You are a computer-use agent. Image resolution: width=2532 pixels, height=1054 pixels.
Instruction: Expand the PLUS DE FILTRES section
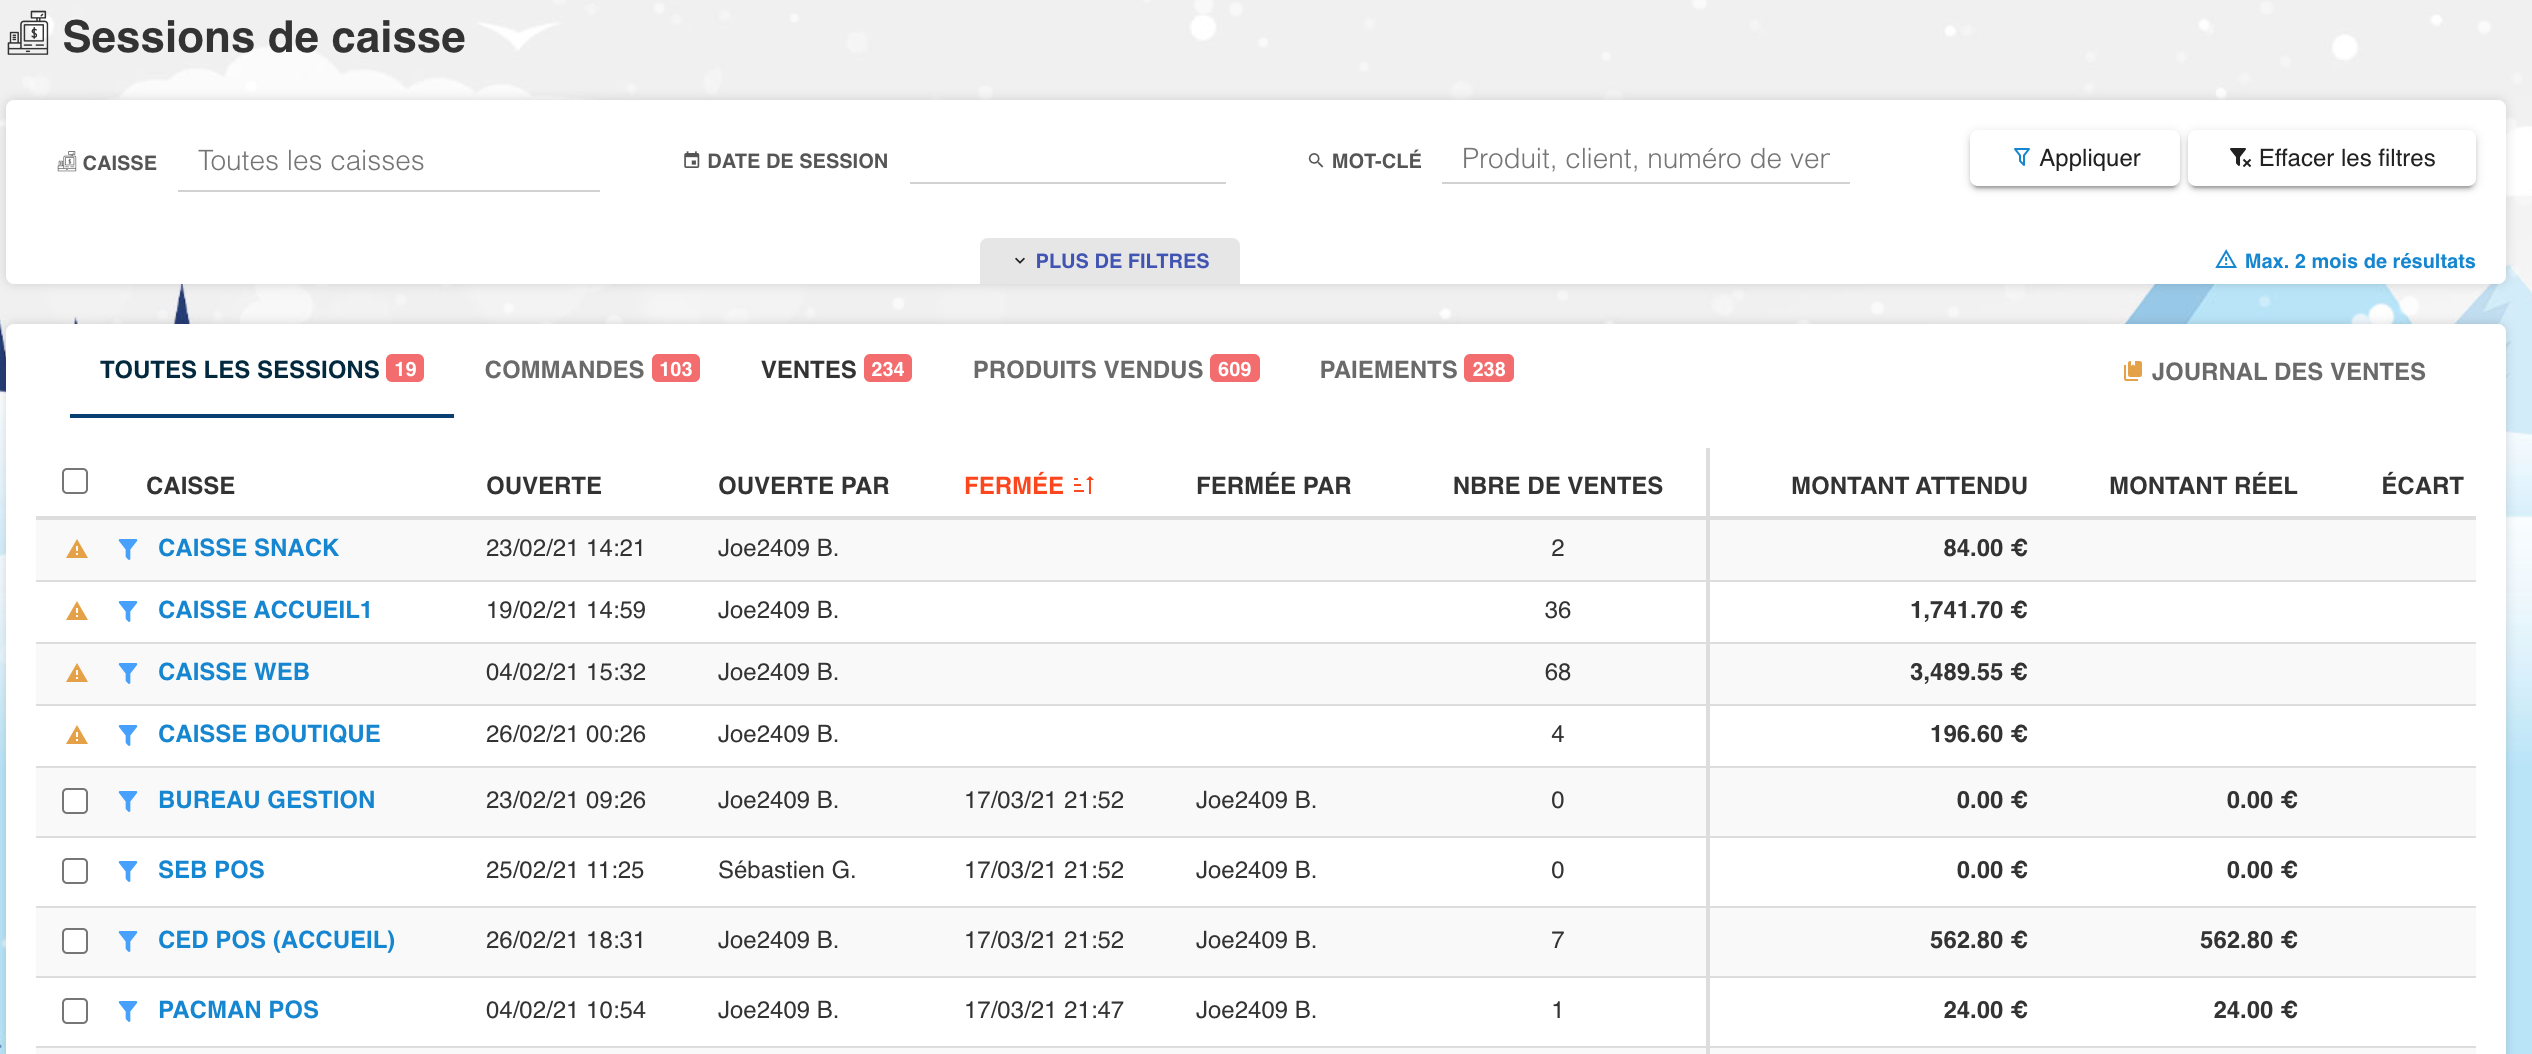coord(1110,261)
